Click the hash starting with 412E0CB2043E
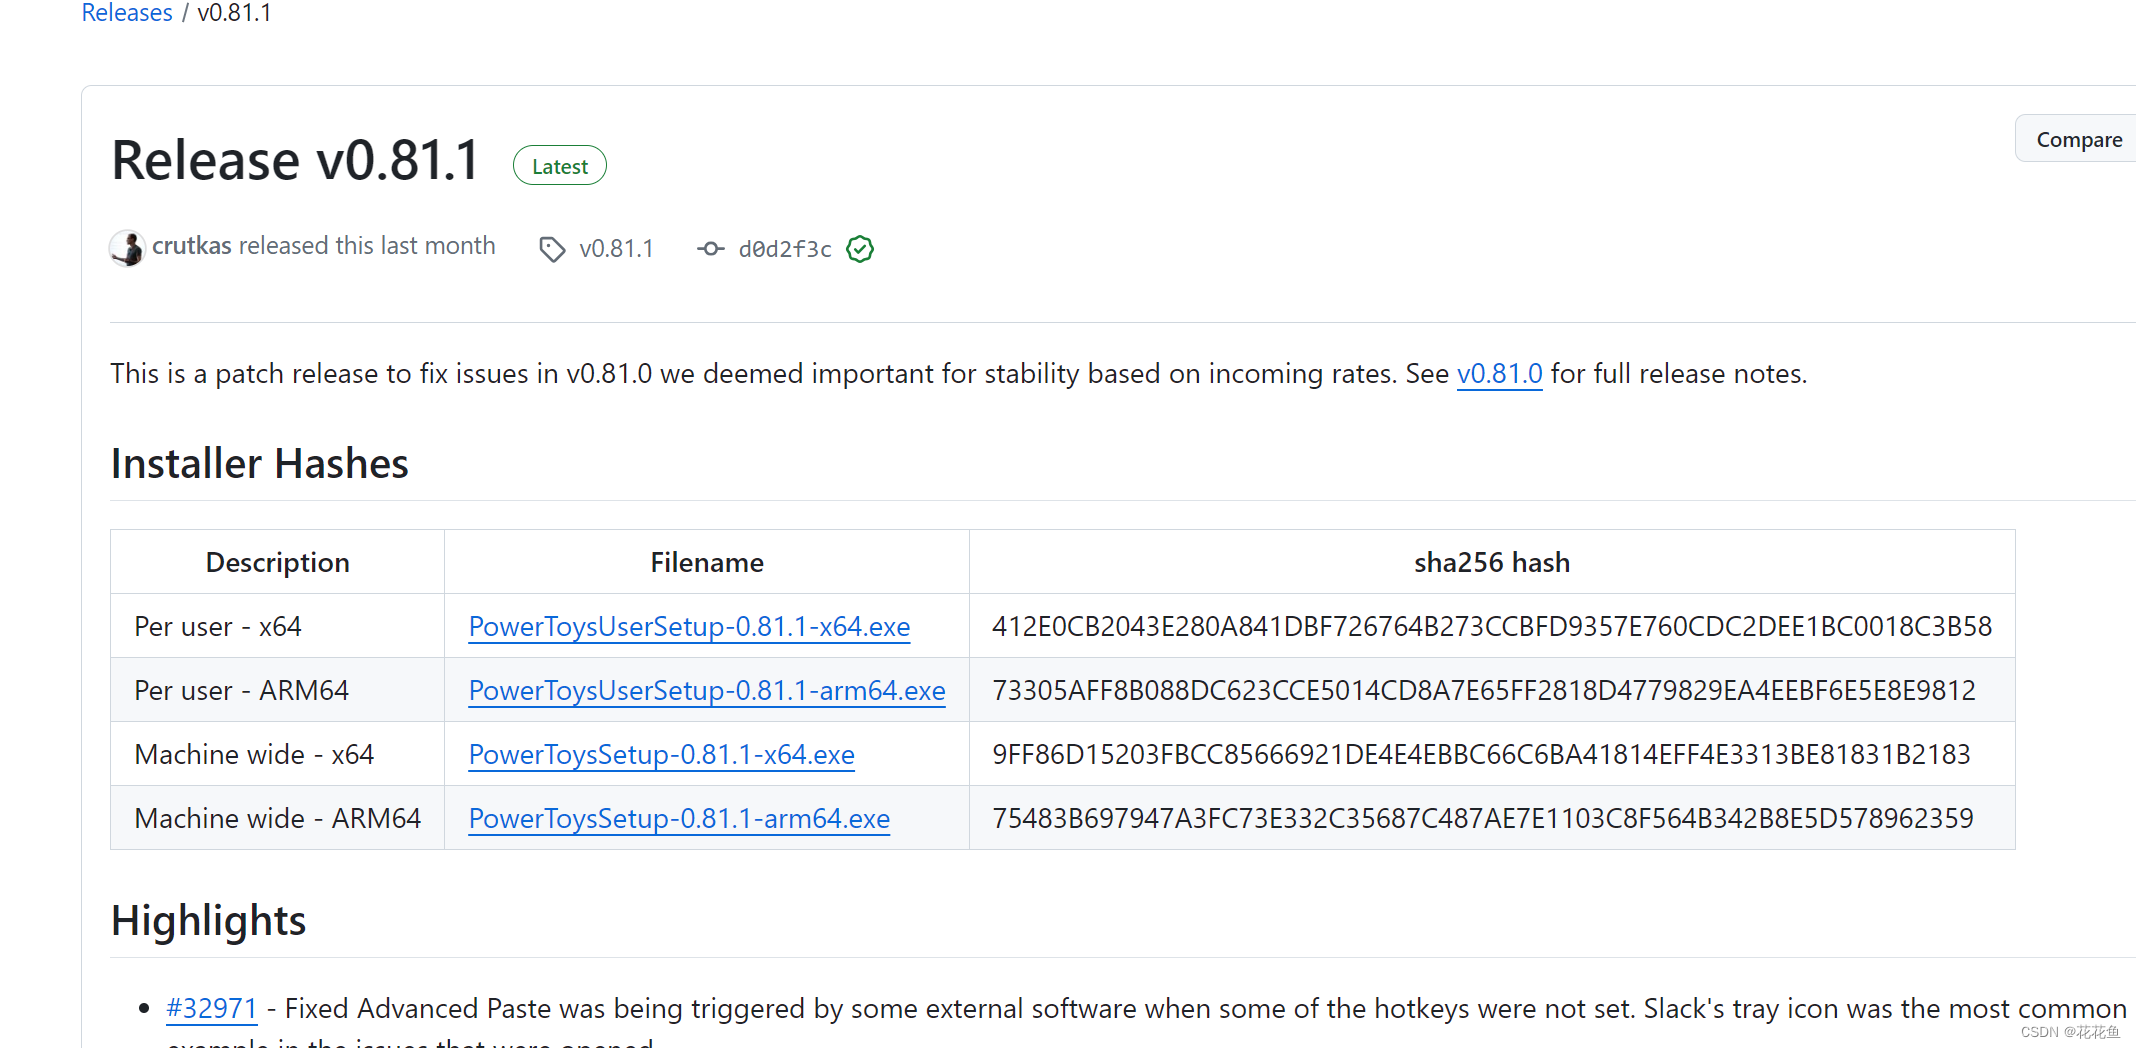The height and width of the screenshot is (1048, 2136). point(1492,627)
